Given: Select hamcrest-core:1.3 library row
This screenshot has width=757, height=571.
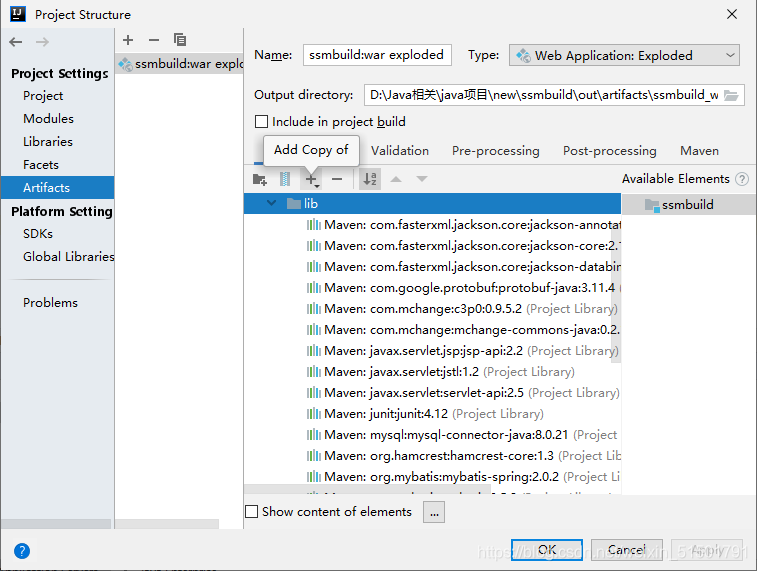Looking at the screenshot, I should coord(432,456).
